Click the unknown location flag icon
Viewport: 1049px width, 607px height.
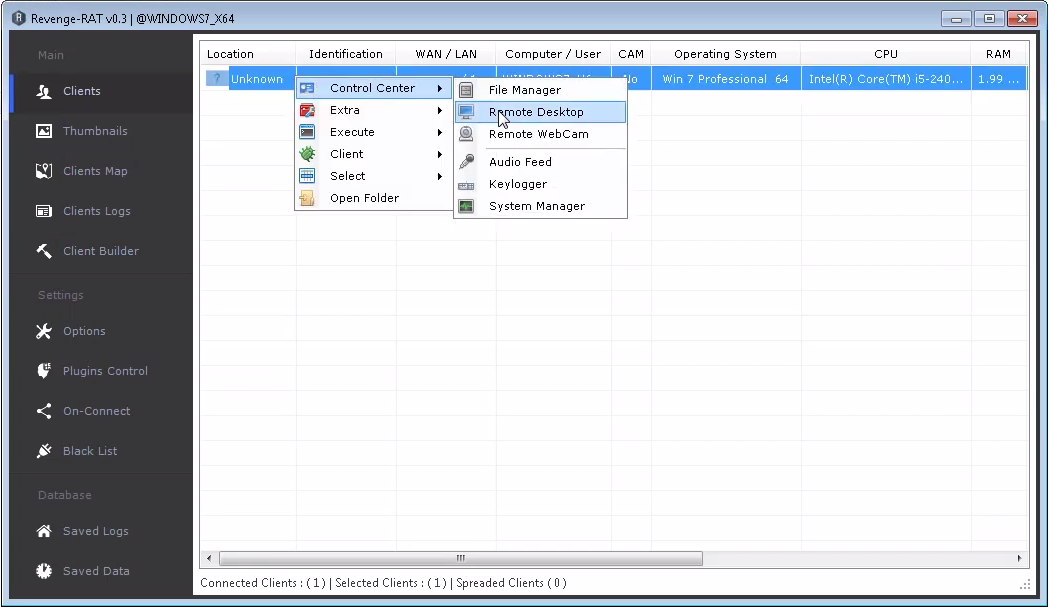[x=217, y=78]
